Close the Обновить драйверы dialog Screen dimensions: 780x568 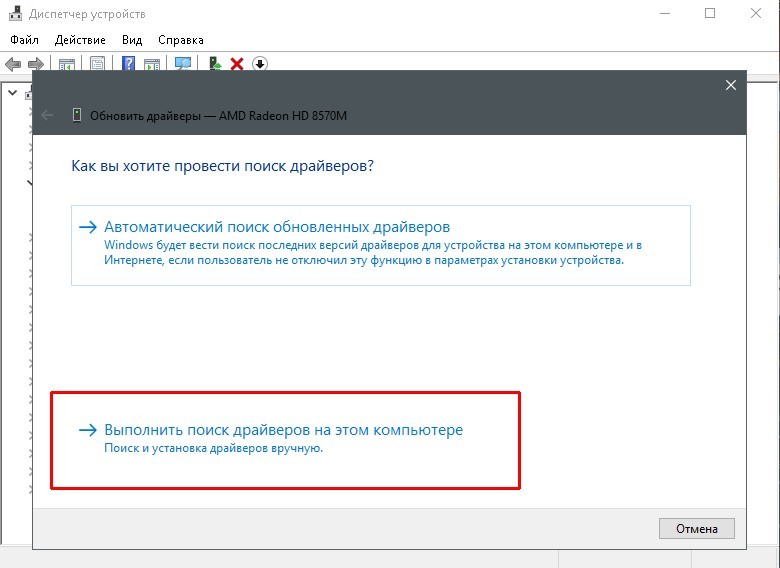pyautogui.click(x=731, y=85)
